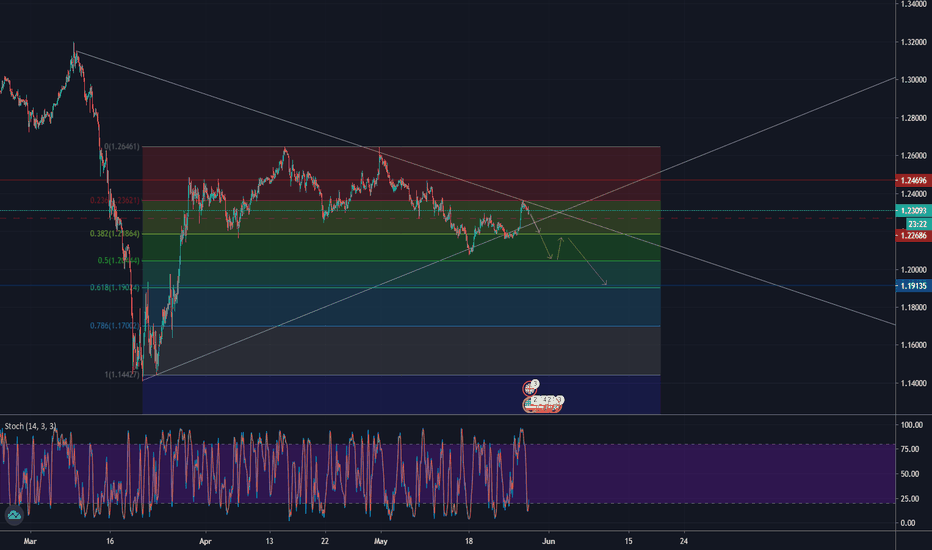Click the 1.16000 tick on price axis
The height and width of the screenshot is (550, 932).
(x=913, y=345)
